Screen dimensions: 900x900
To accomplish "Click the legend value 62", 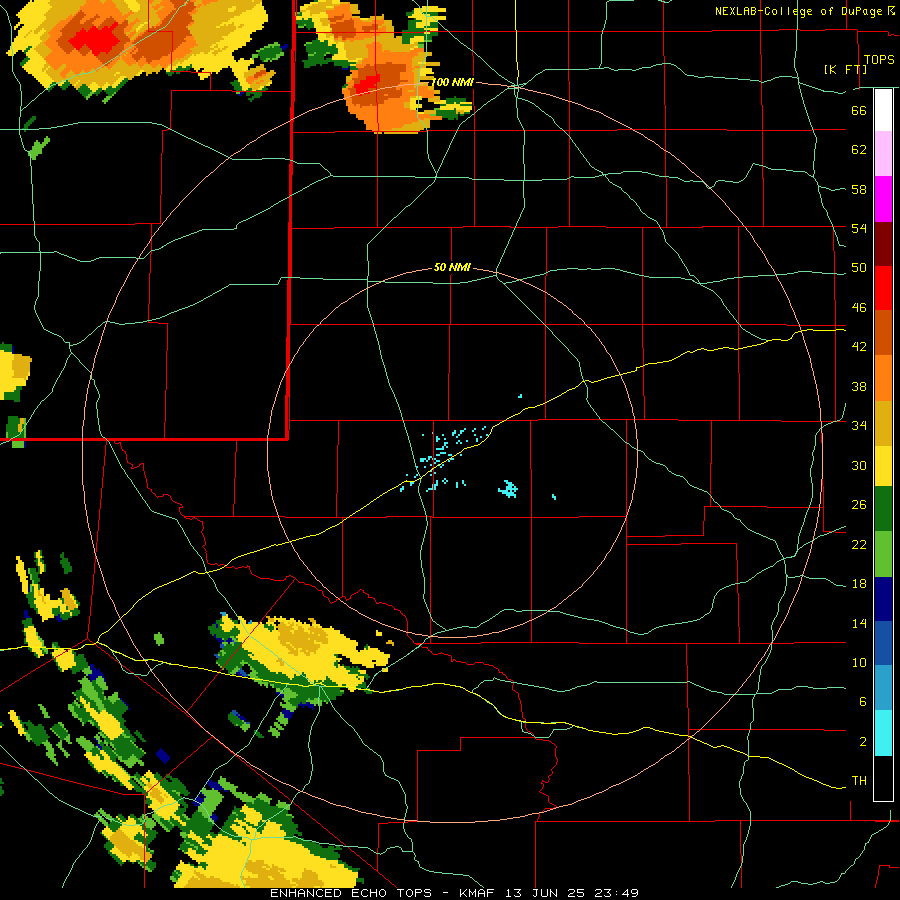I will (859, 150).
